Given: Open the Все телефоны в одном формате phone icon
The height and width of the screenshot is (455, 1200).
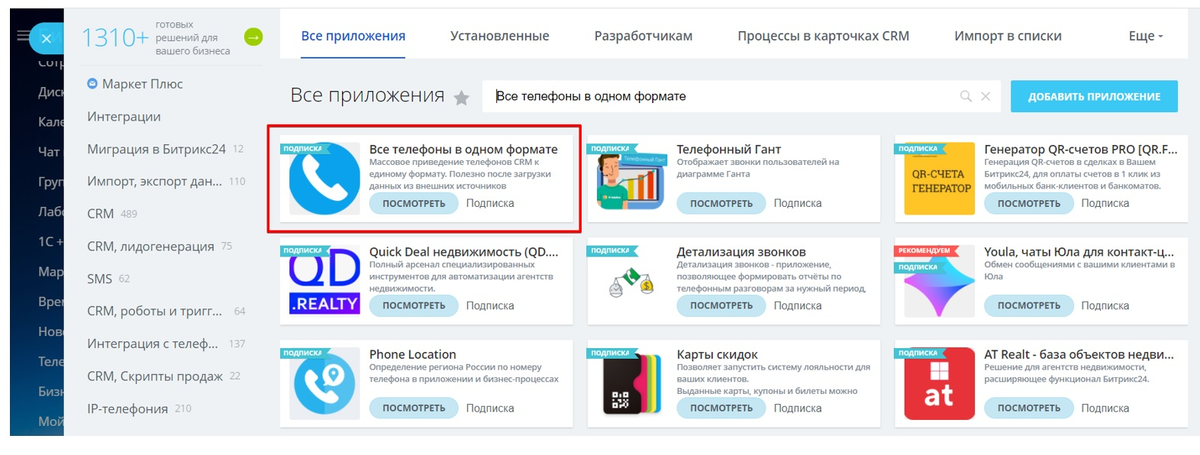Looking at the screenshot, I should click(x=325, y=178).
